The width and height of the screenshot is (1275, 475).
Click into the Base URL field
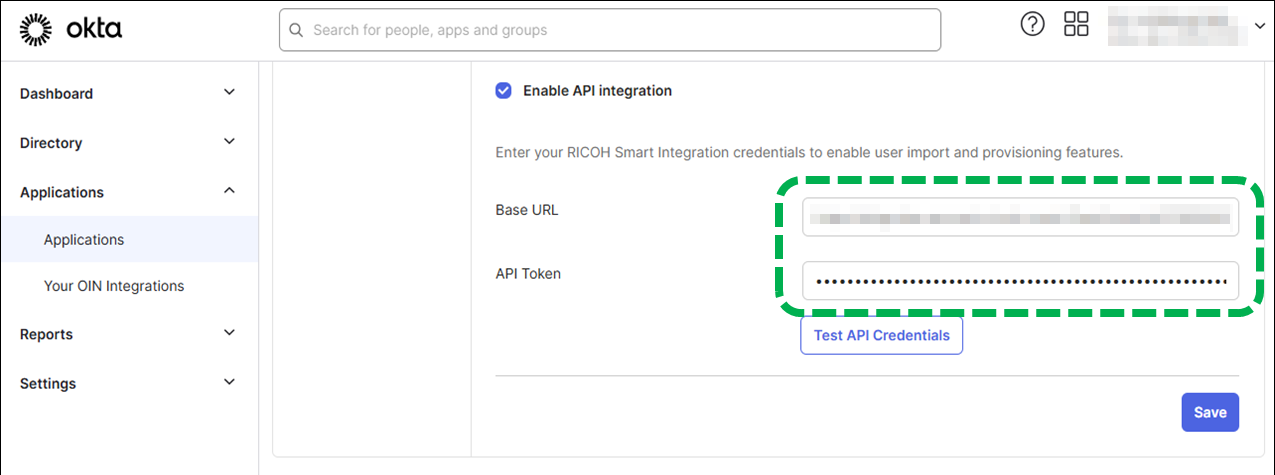coord(1020,216)
